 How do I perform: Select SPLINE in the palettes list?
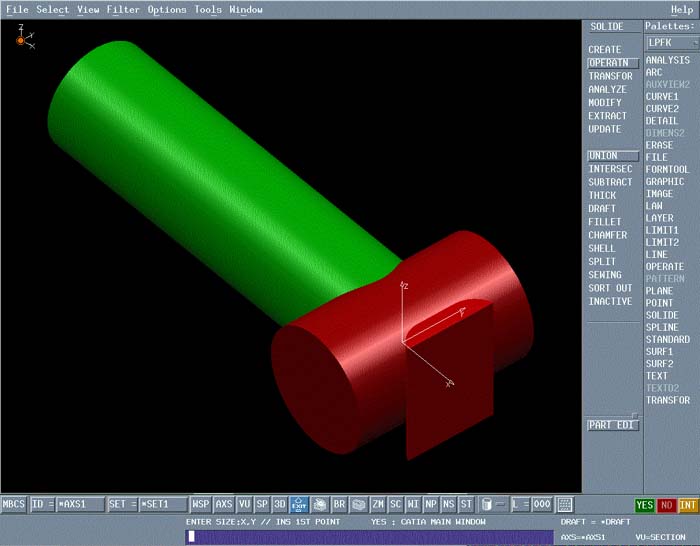click(662, 328)
